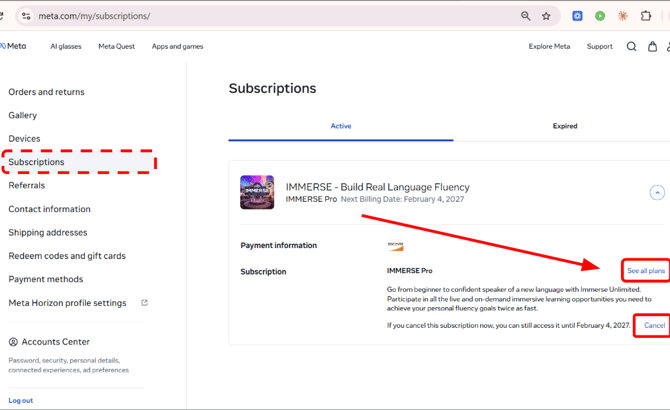The image size is (670, 410).
Task: Open Gallery in sidebar
Action: (x=23, y=115)
